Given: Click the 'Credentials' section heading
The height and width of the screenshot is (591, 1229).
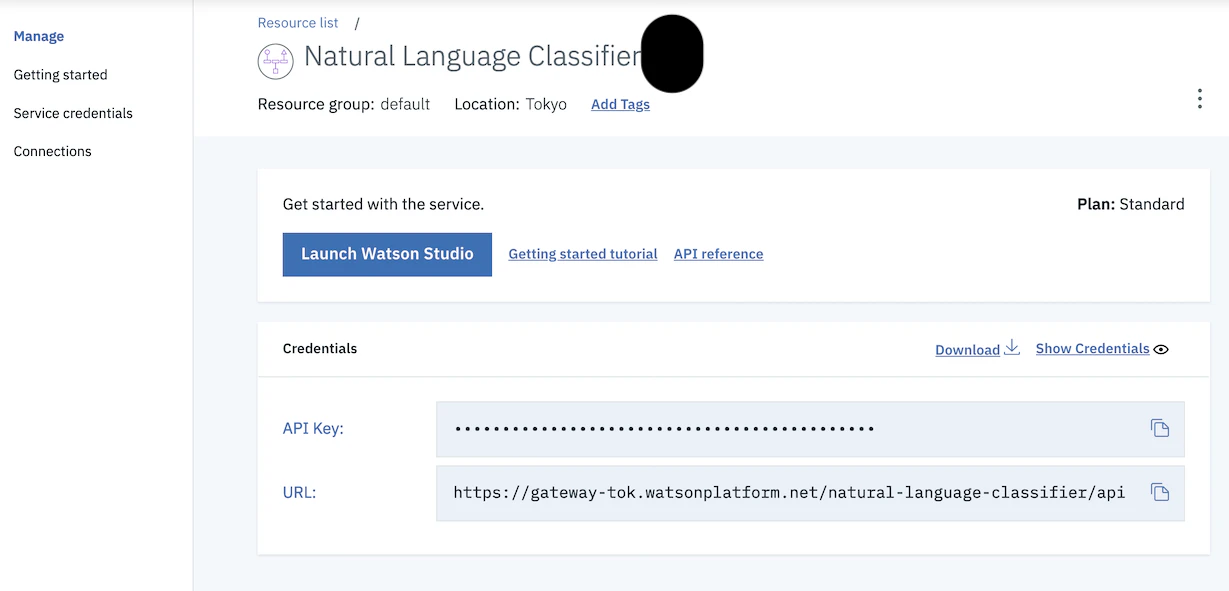Looking at the screenshot, I should pyautogui.click(x=320, y=348).
